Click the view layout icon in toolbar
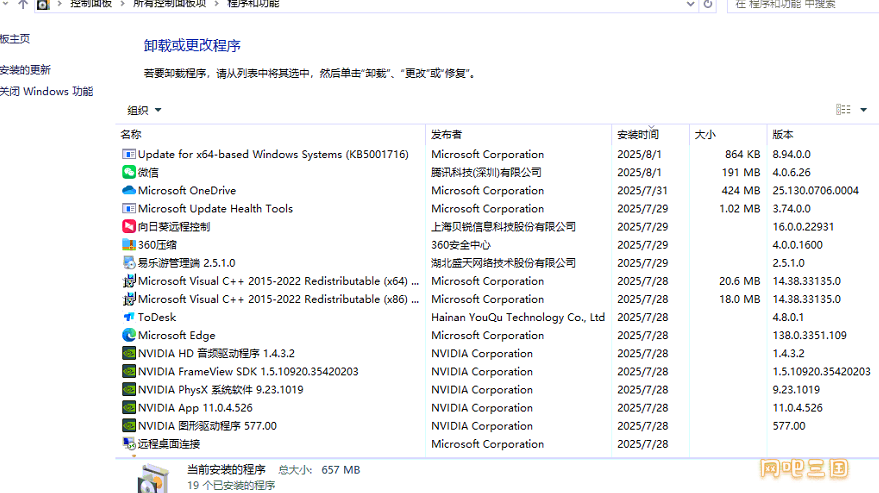Viewport: 879px width, 493px height. point(843,110)
